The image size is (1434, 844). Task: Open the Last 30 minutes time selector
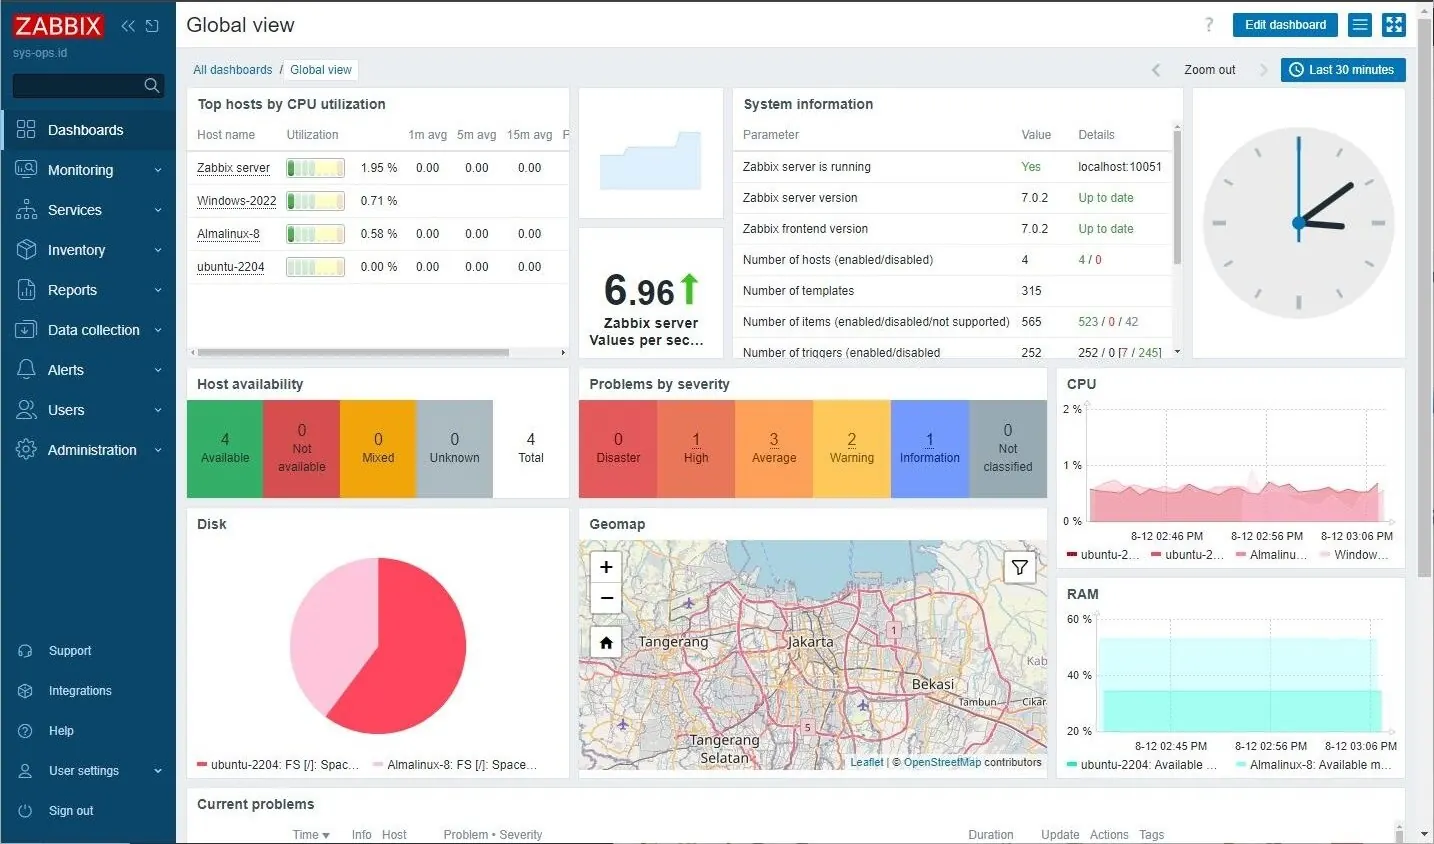pos(1343,70)
